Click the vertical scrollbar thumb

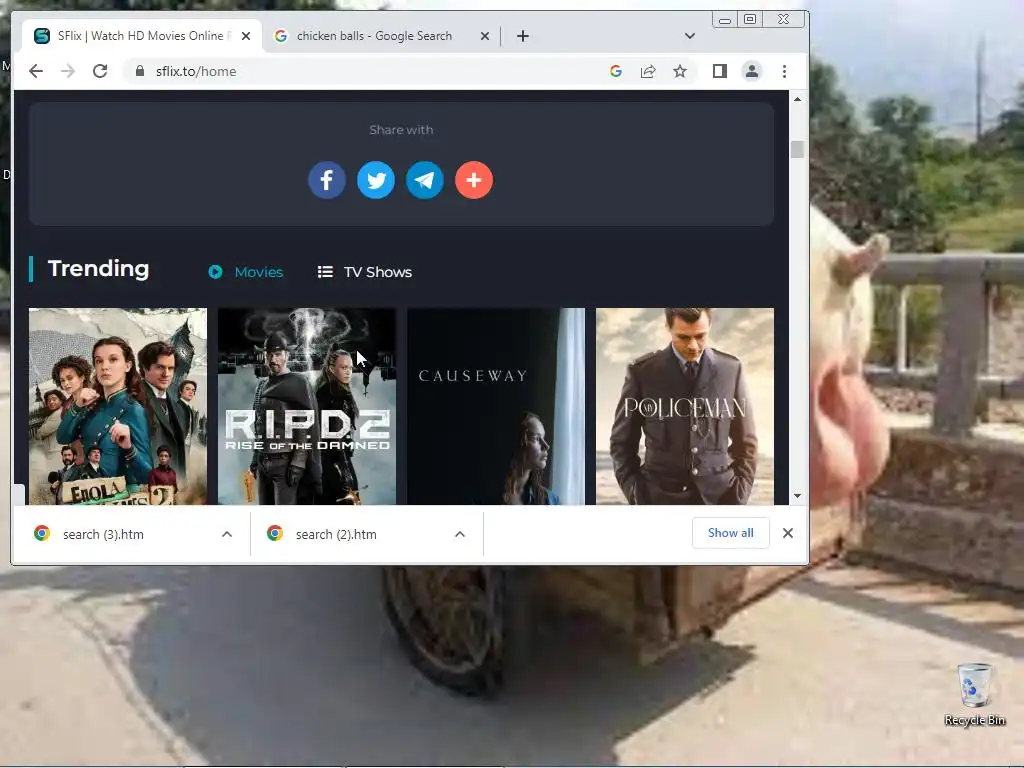click(797, 149)
